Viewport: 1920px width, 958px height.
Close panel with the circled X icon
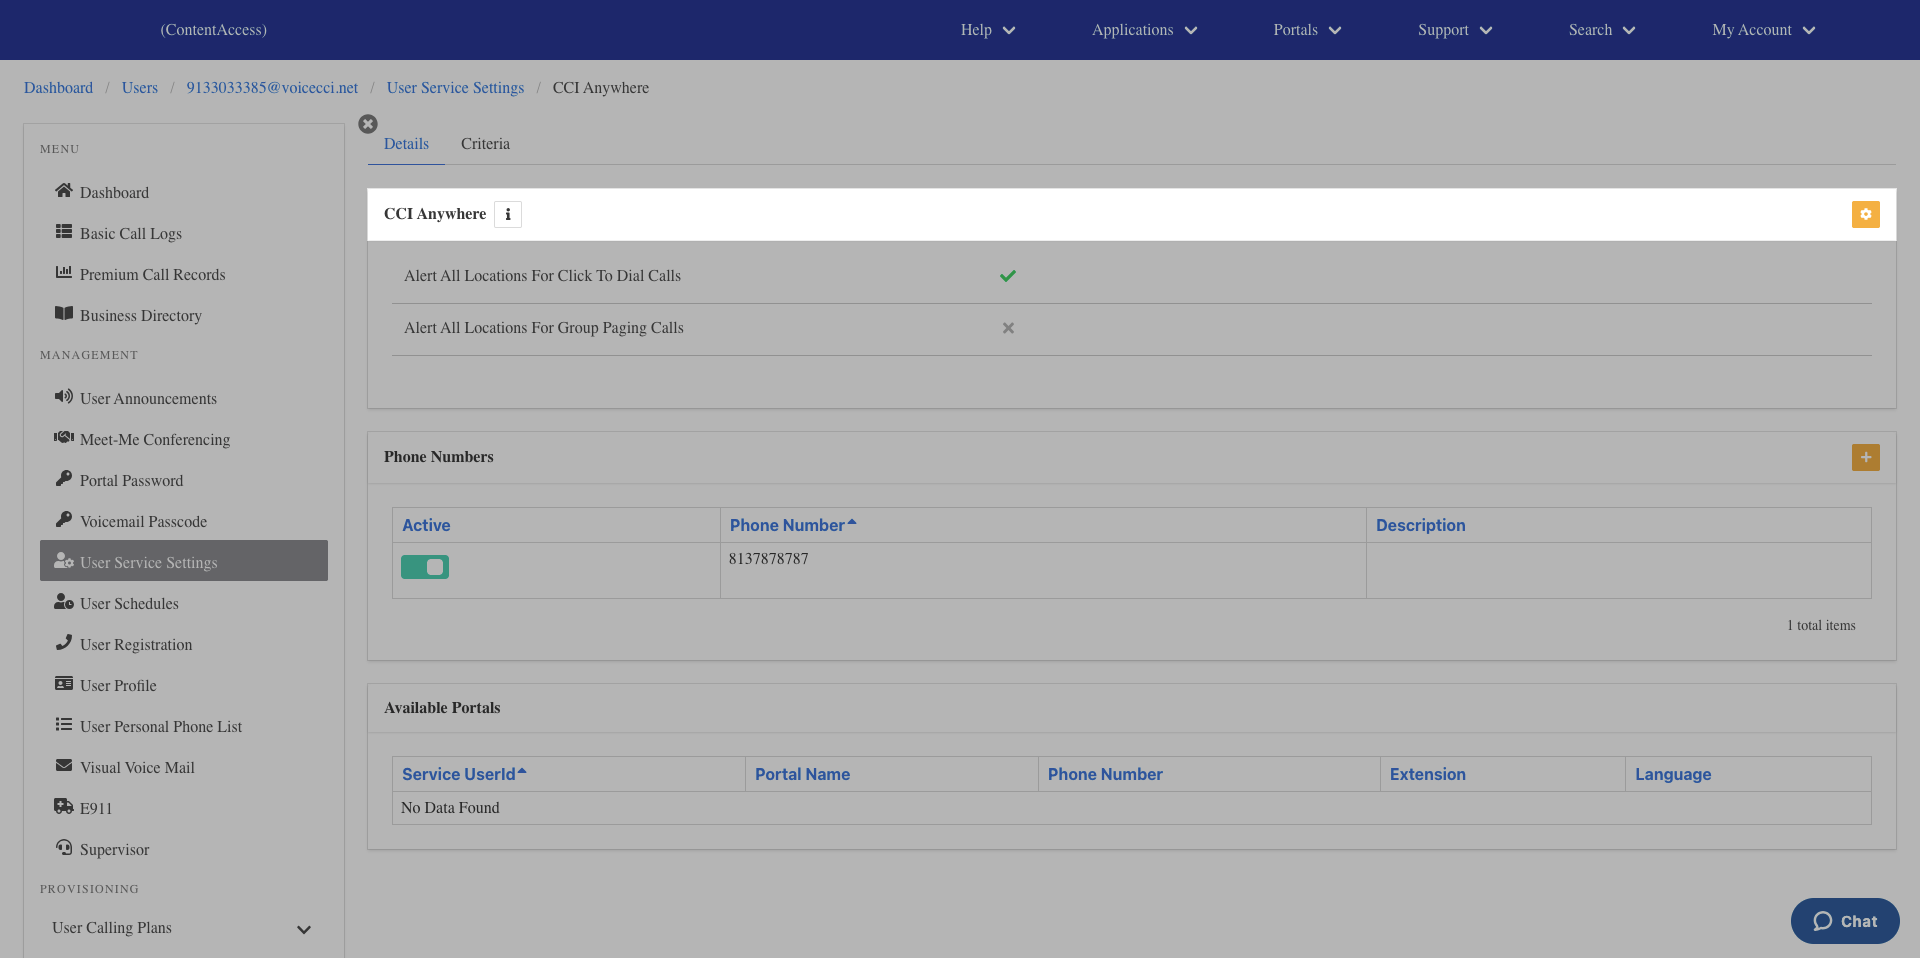368,124
